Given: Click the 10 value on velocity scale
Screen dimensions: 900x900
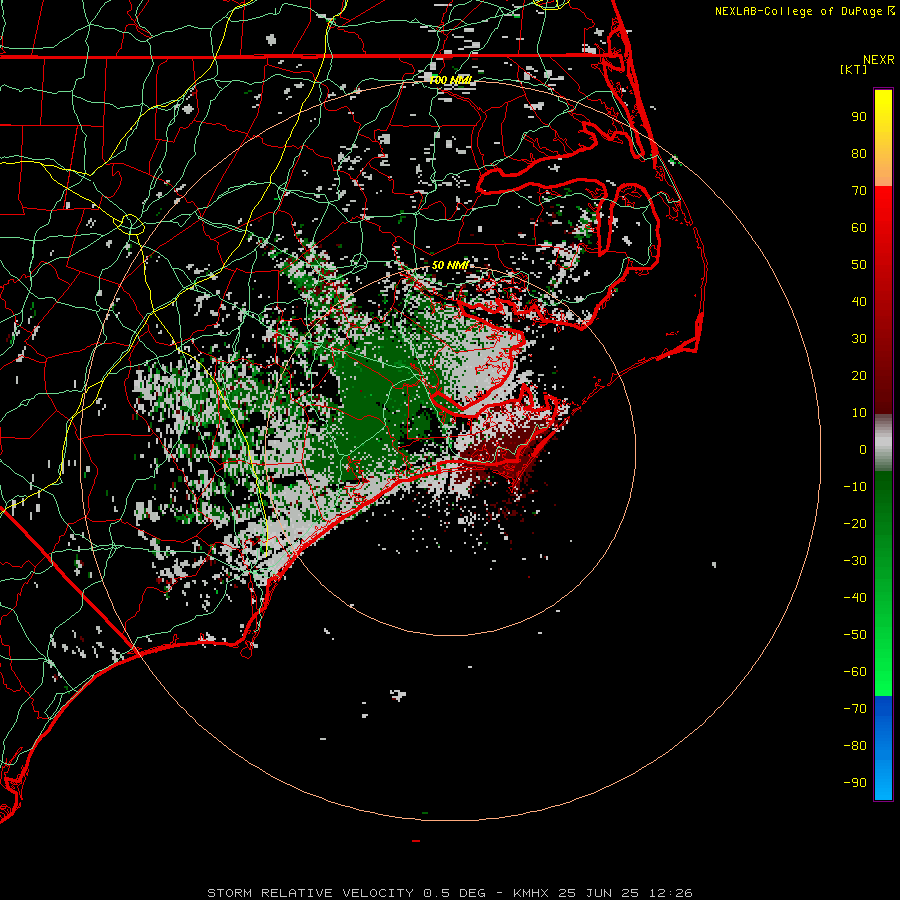Looking at the screenshot, I should [859, 413].
